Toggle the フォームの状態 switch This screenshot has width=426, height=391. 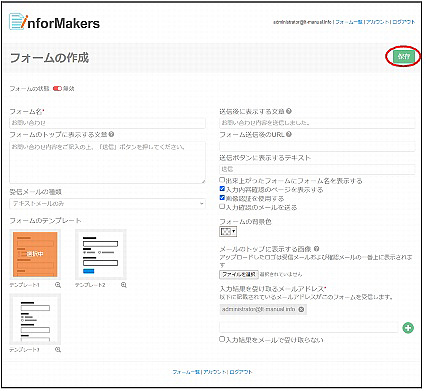click(57, 89)
